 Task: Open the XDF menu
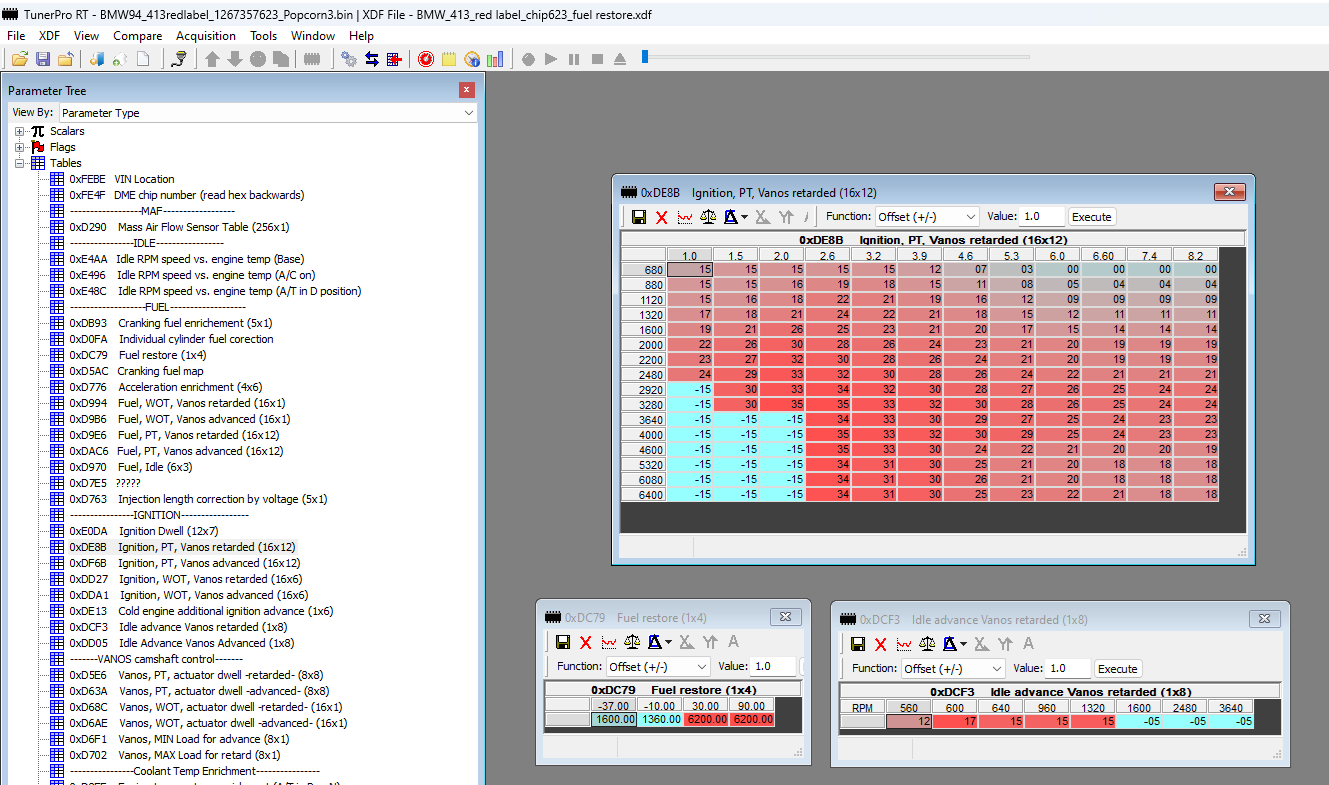click(x=49, y=35)
